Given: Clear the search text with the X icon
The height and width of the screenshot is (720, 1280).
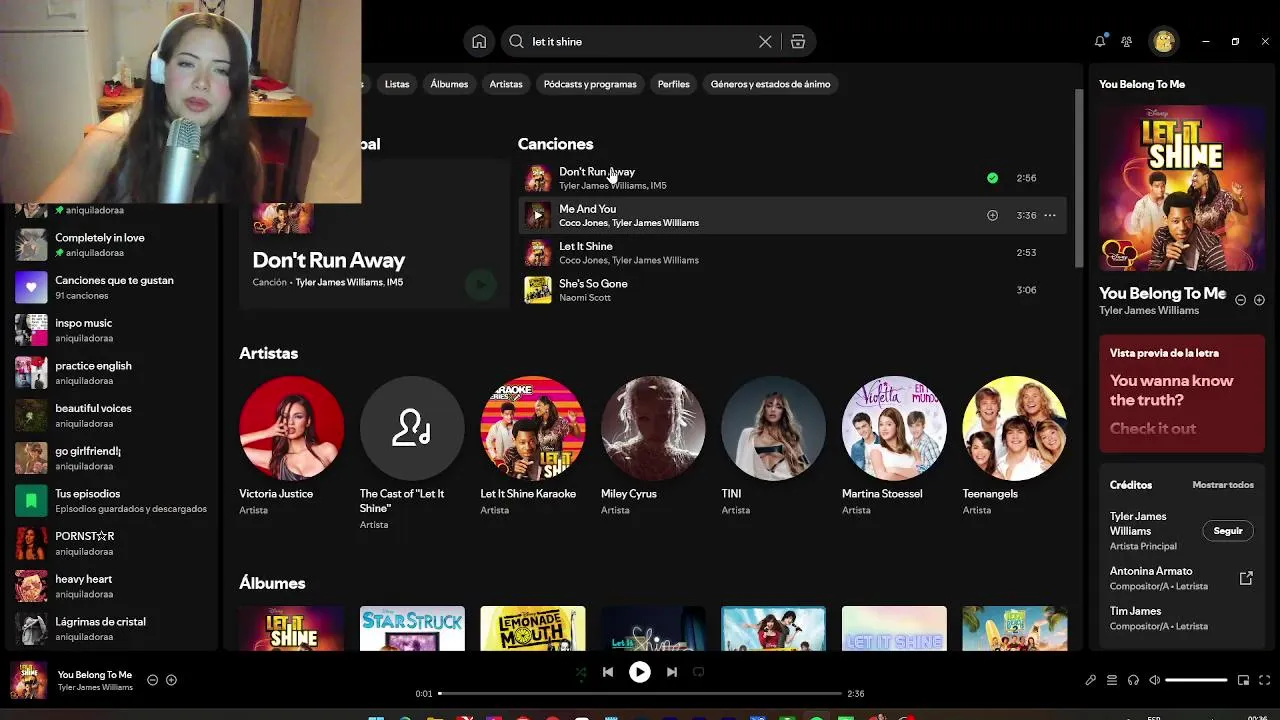Looking at the screenshot, I should point(765,41).
